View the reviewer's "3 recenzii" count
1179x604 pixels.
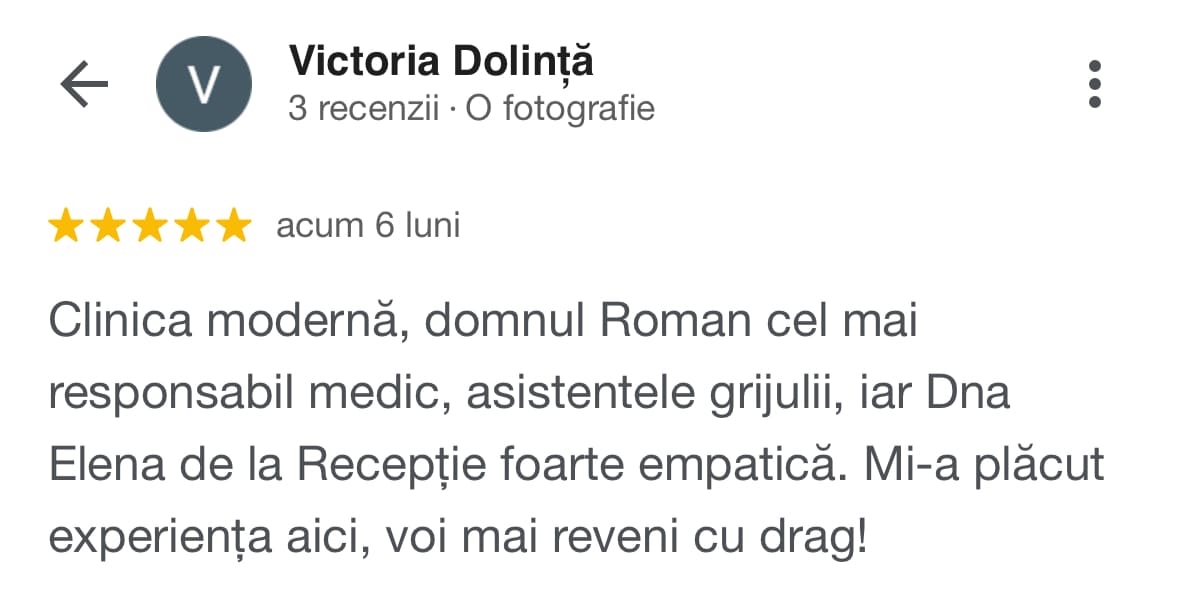pos(363,108)
